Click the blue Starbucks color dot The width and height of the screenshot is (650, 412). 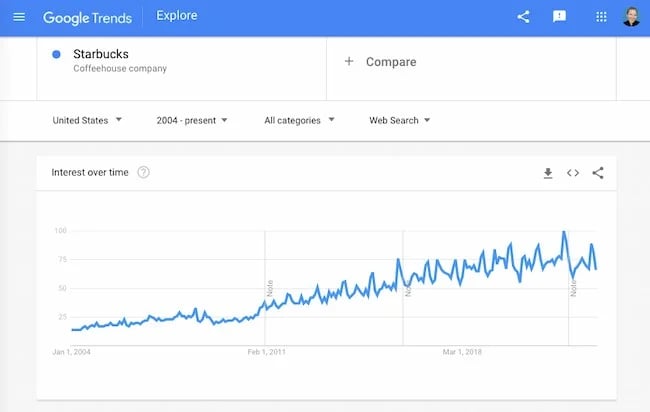point(56,54)
